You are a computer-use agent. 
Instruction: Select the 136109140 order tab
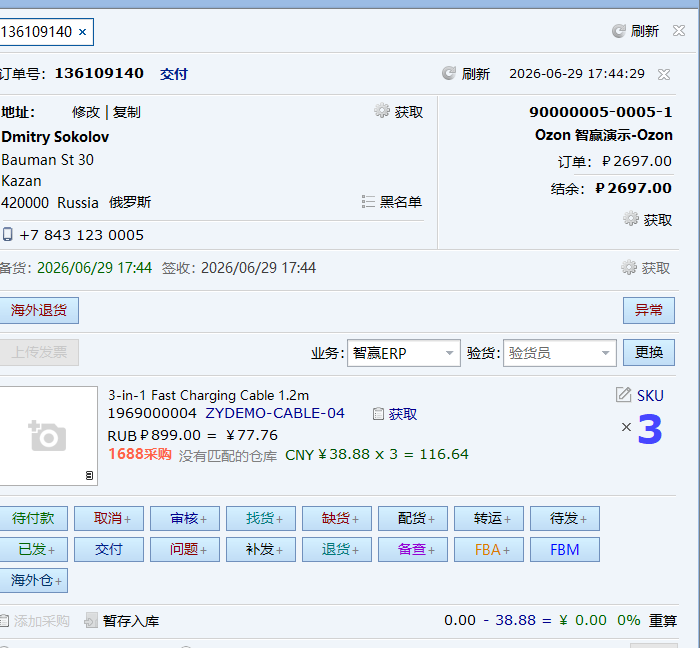click(36, 32)
